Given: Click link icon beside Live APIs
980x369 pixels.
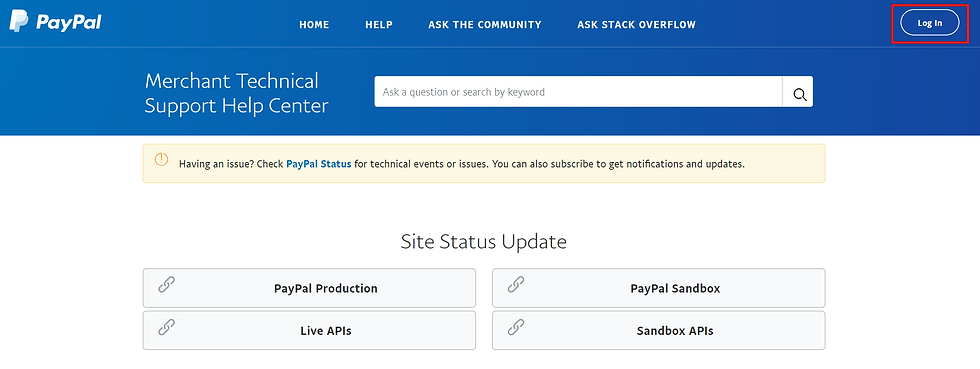Looking at the screenshot, I should coord(166,327).
